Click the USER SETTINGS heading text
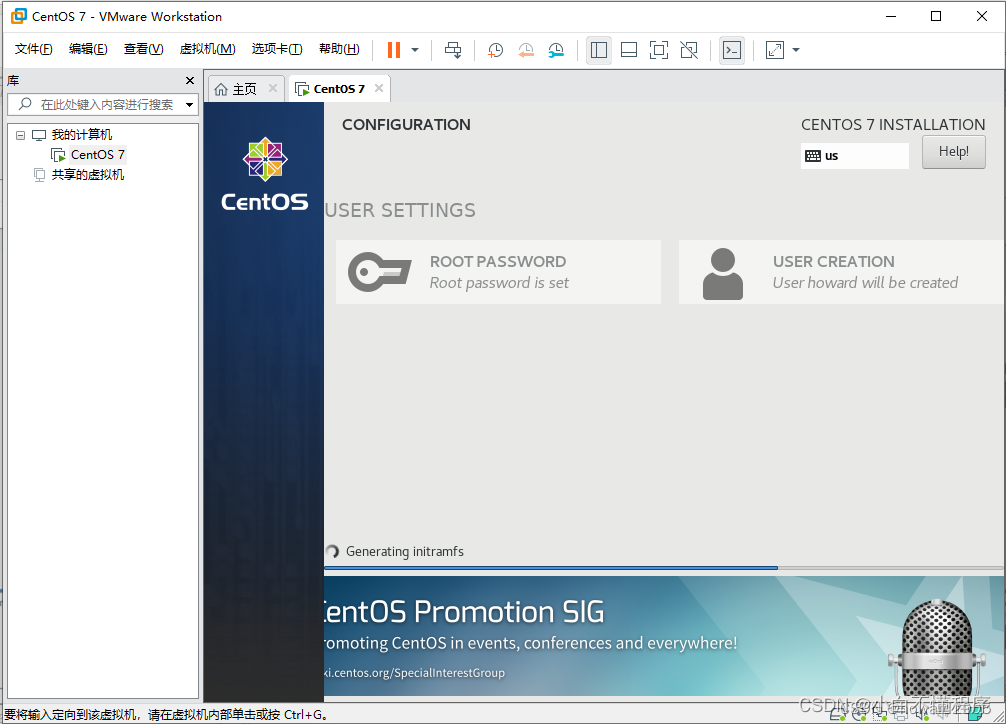This screenshot has height=724, width=1006. coord(400,210)
